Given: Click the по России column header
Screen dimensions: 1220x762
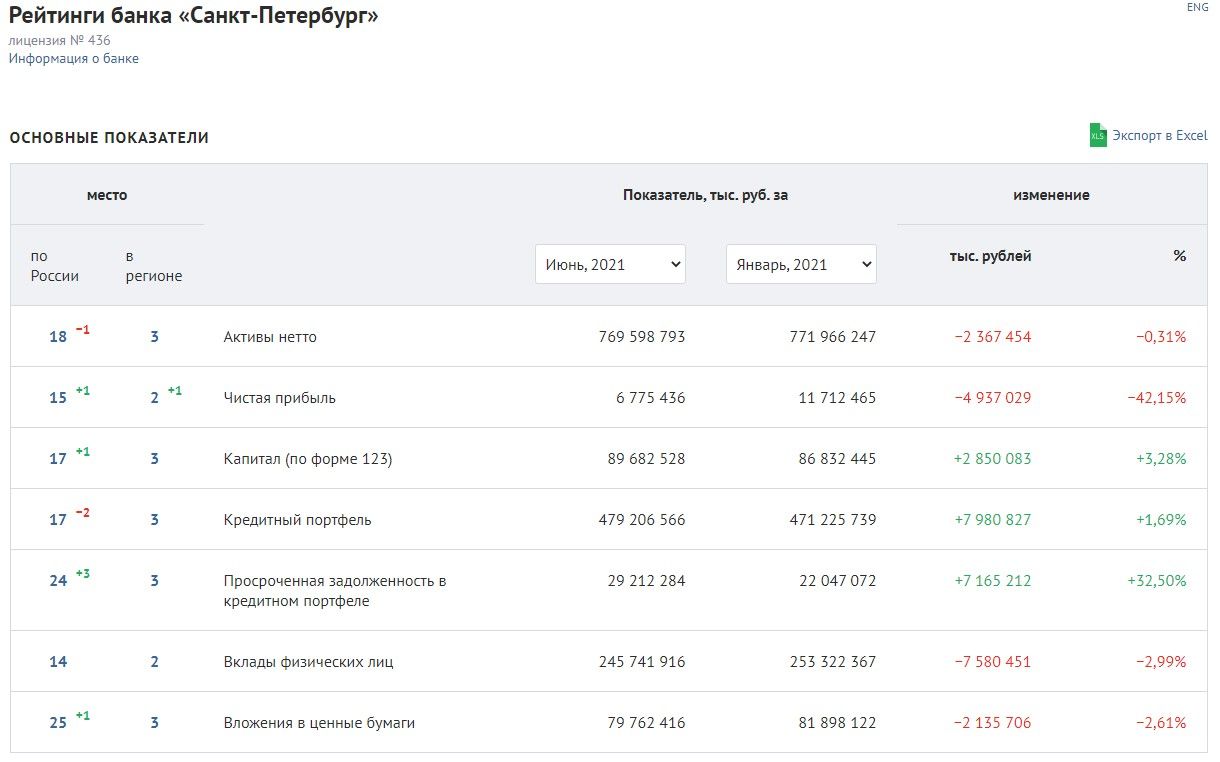Looking at the screenshot, I should pyautogui.click(x=55, y=266).
